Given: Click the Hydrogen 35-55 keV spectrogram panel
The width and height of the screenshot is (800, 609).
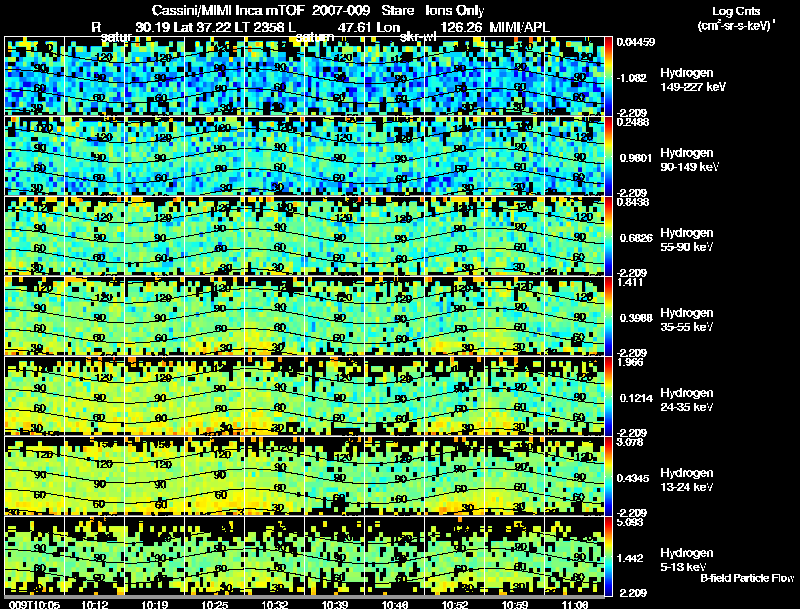Looking at the screenshot, I should tap(305, 316).
